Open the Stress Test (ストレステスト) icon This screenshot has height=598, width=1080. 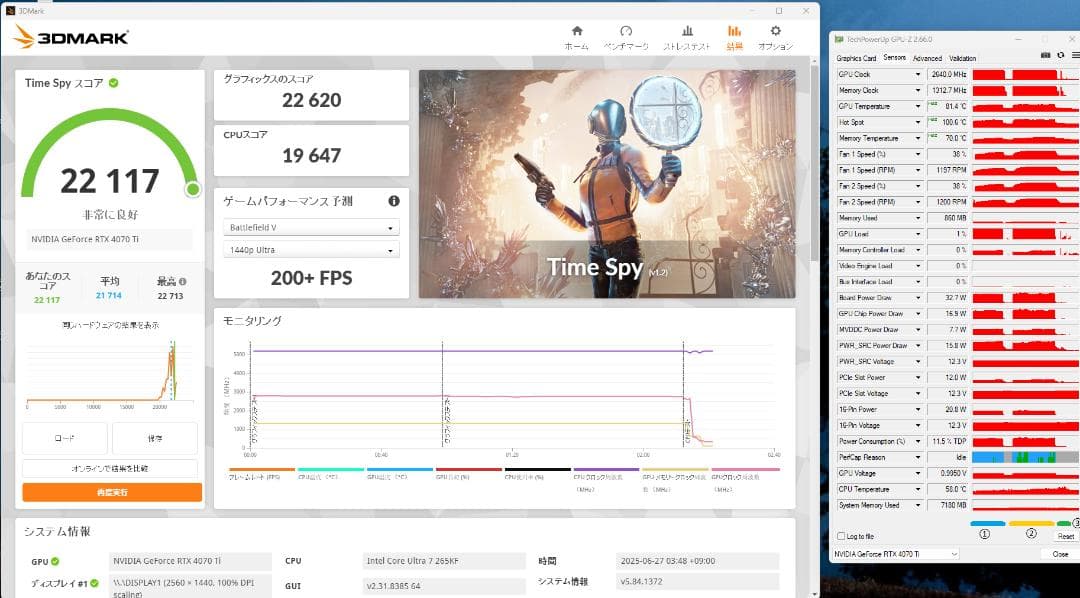687,37
